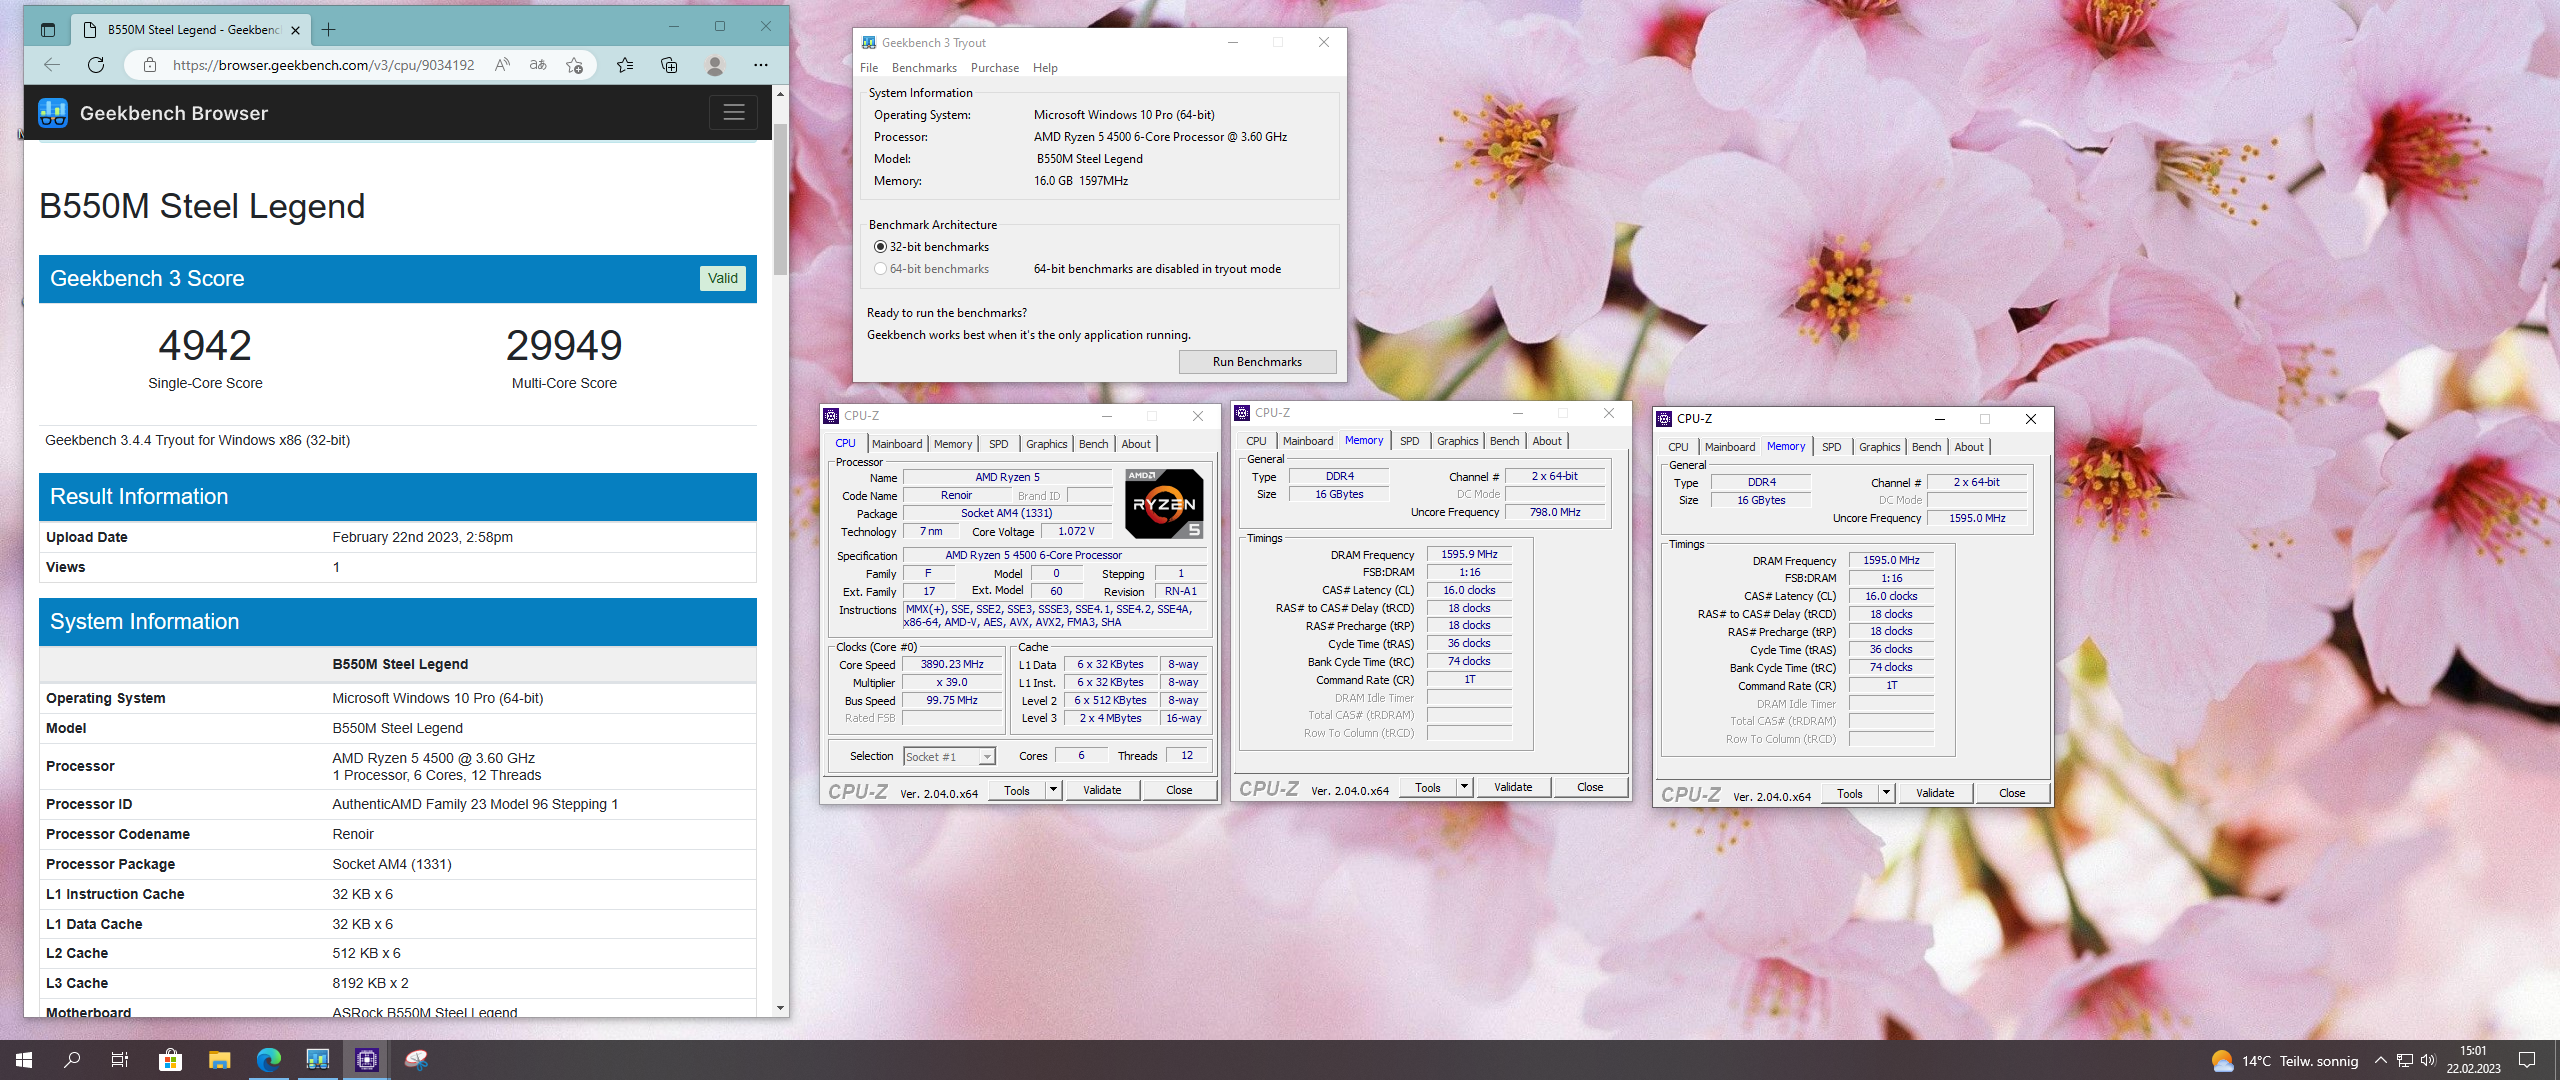This screenshot has width=2560, height=1080.
Task: Click the Valid badge on score header
Action: pyautogui.click(x=722, y=279)
